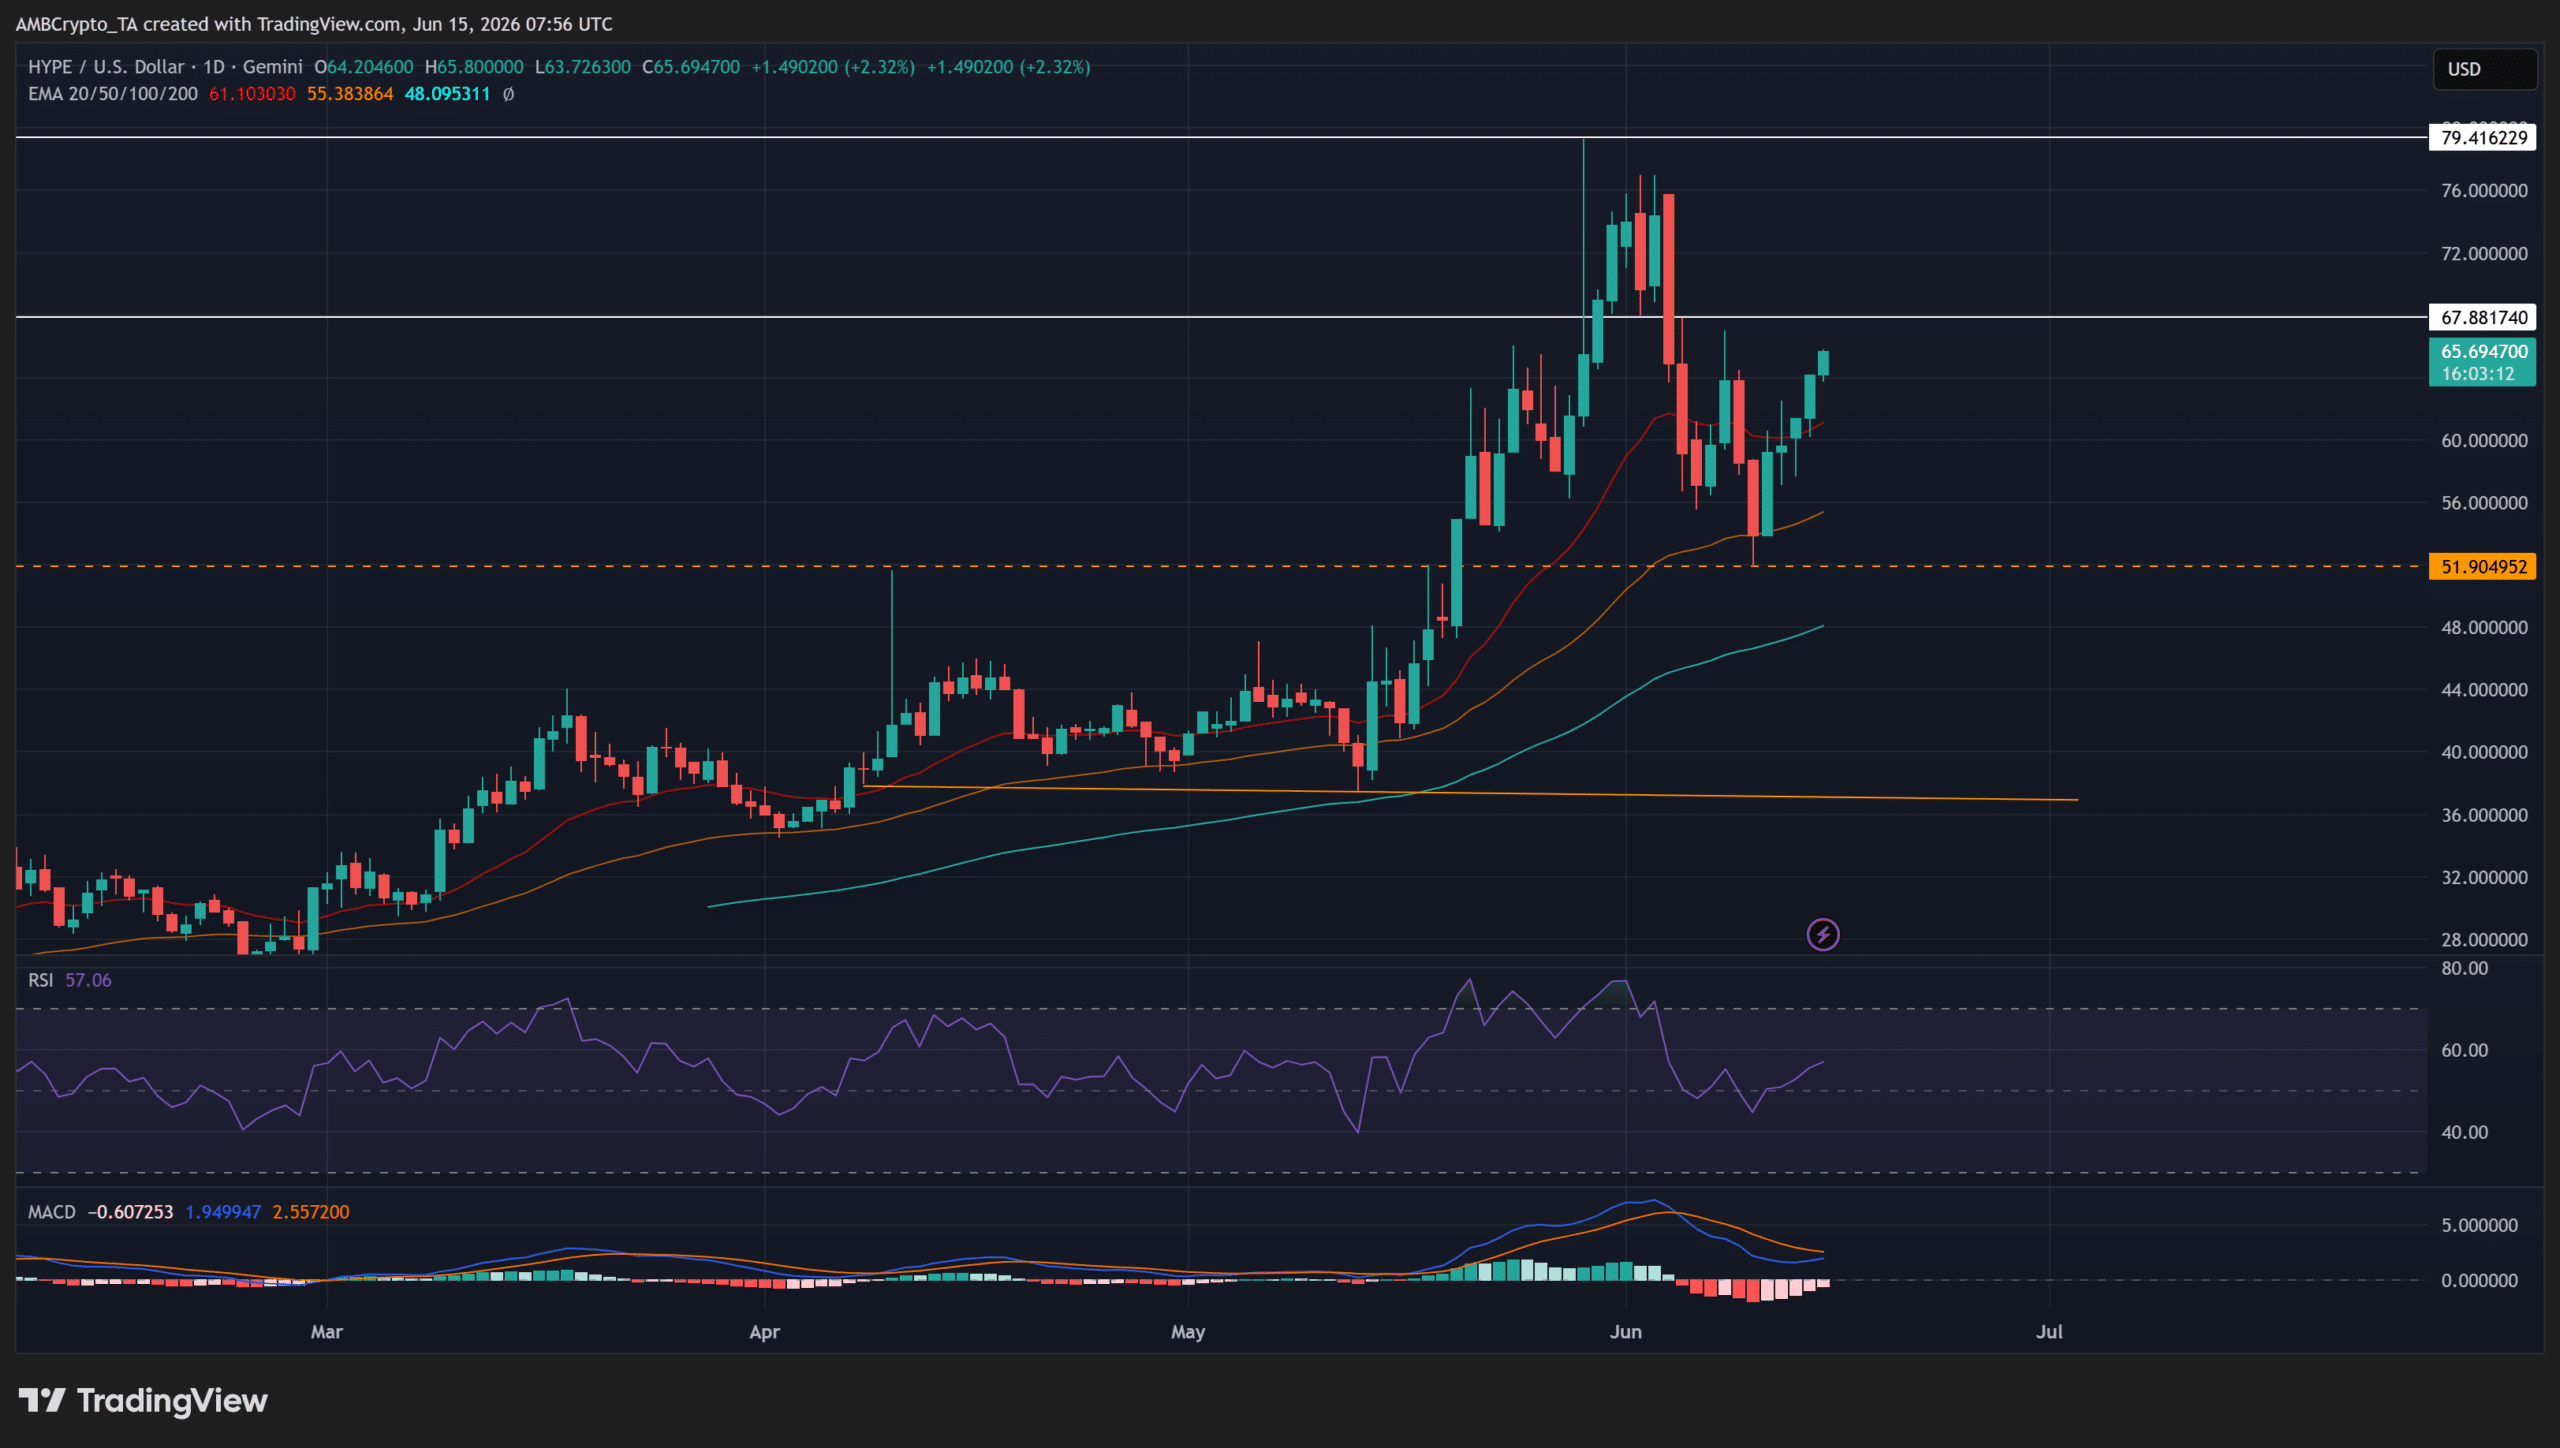The image size is (2560, 1448).
Task: Click the low price value 63.726300
Action: click(x=588, y=67)
